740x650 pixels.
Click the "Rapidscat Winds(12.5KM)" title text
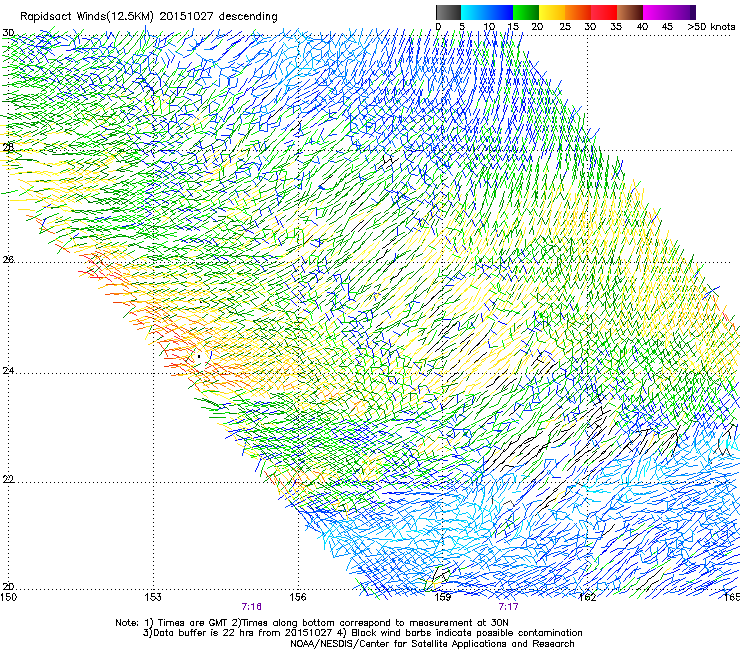[x=87, y=17]
